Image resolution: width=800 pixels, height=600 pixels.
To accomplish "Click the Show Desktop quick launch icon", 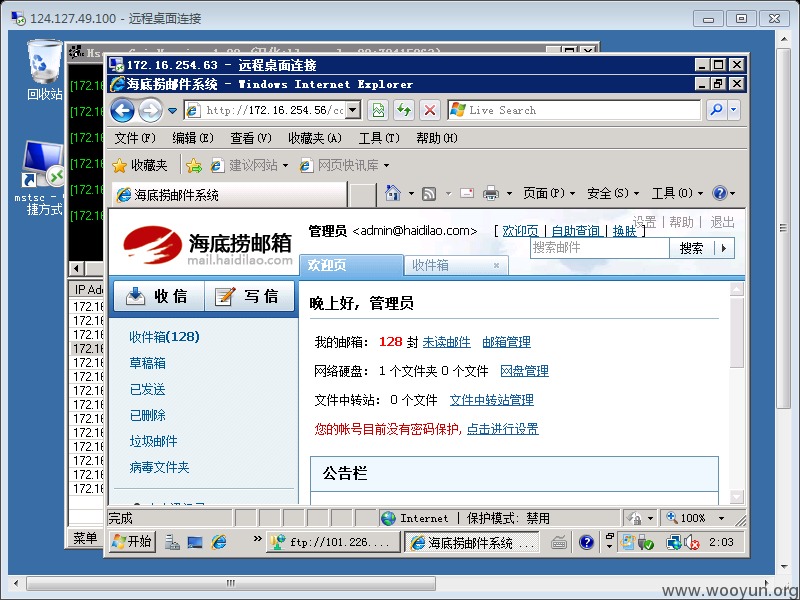I will [x=195, y=542].
